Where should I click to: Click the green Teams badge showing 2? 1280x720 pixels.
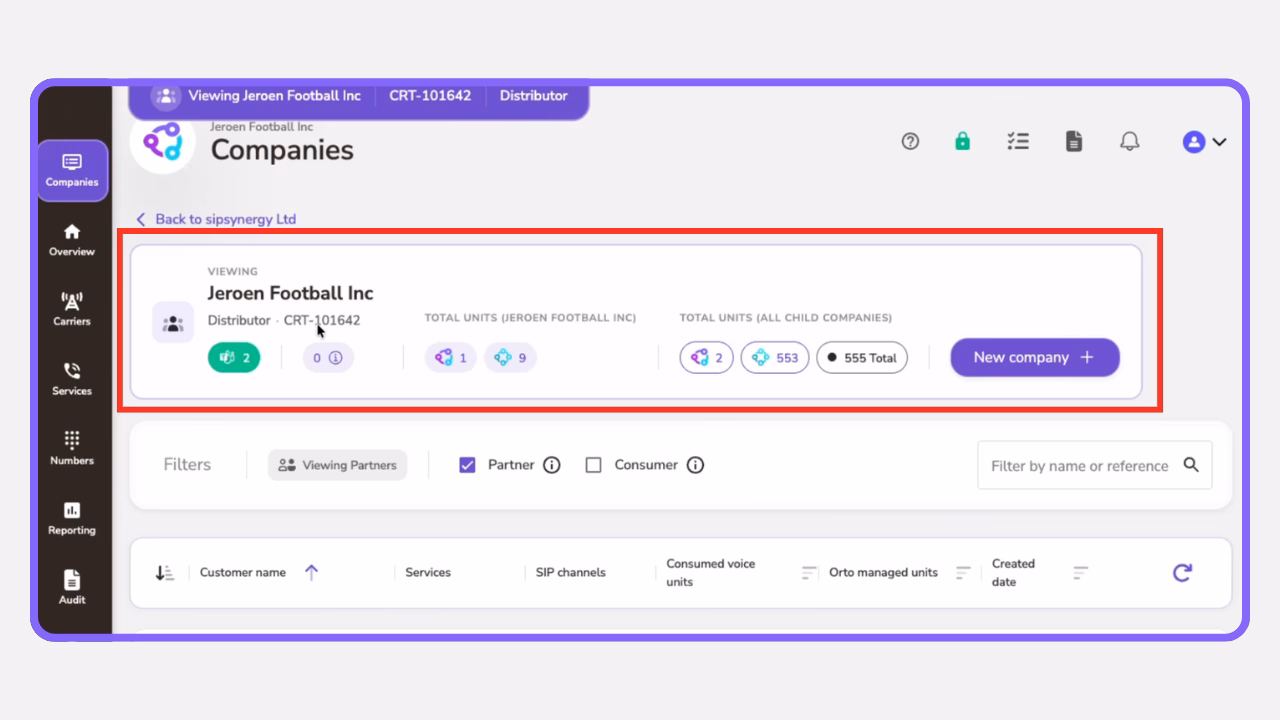point(234,357)
